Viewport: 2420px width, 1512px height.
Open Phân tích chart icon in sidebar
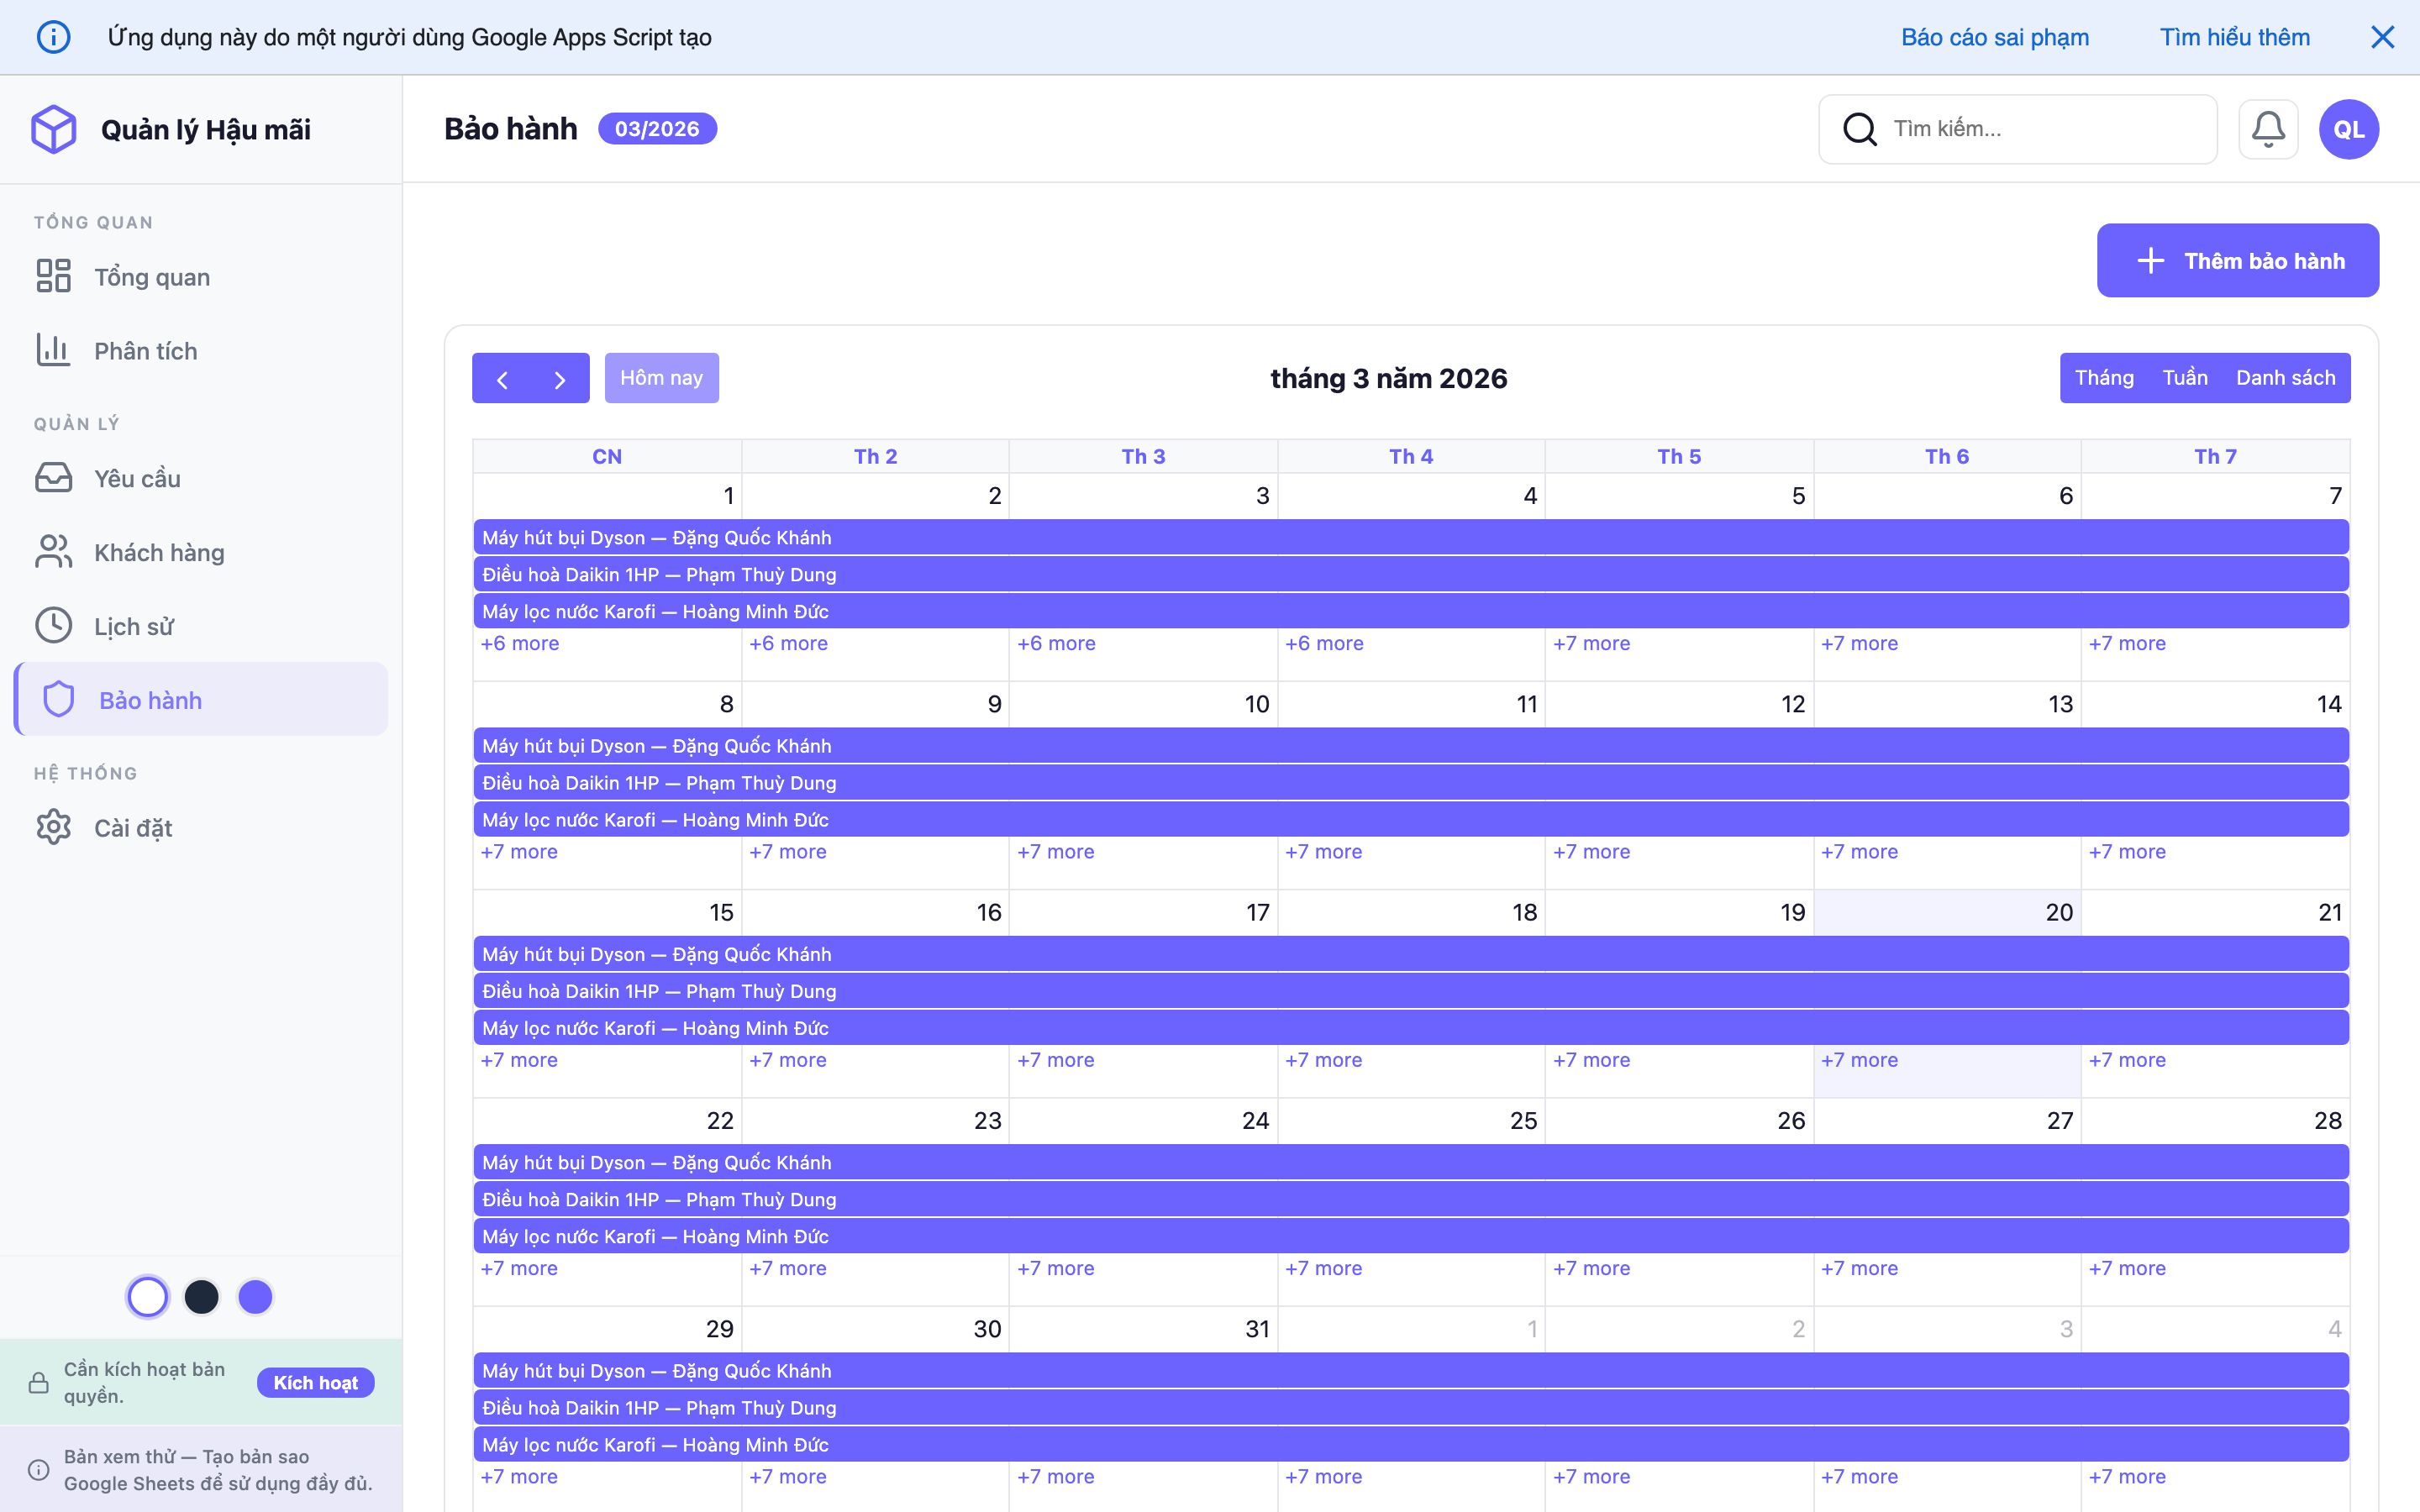[x=53, y=350]
